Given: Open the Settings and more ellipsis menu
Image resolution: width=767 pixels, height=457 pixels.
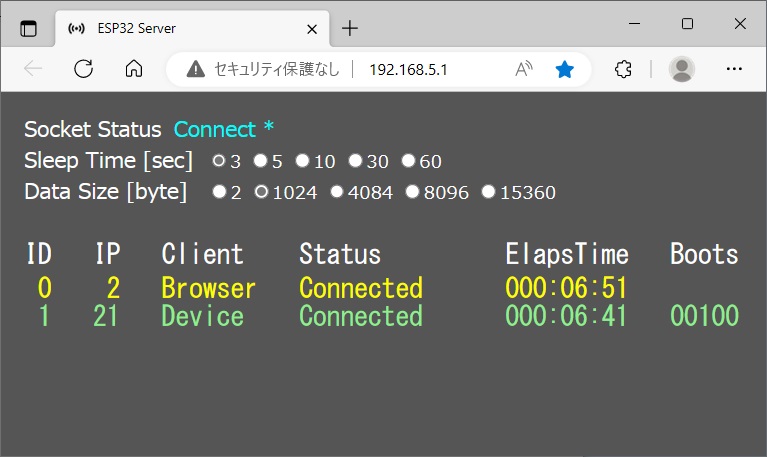Looking at the screenshot, I should coord(734,69).
